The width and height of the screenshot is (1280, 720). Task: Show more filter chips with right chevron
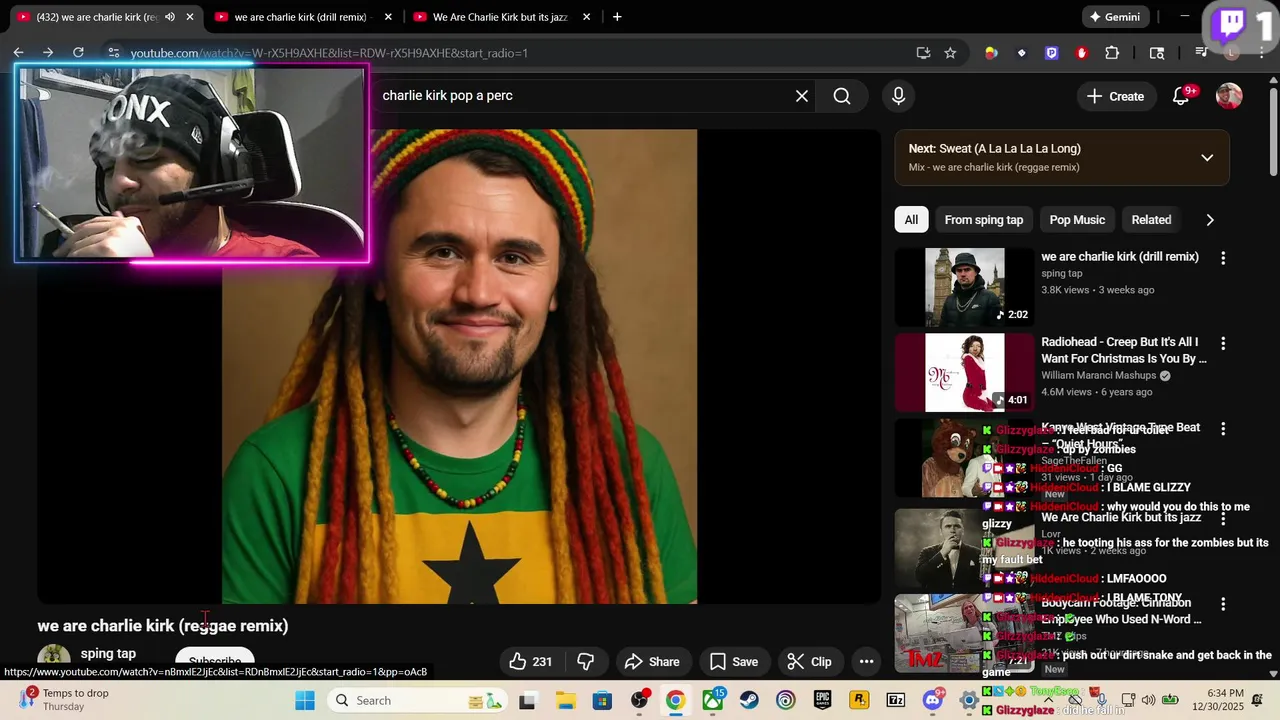(1210, 220)
